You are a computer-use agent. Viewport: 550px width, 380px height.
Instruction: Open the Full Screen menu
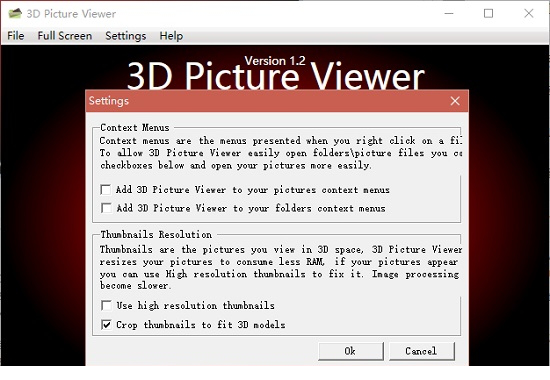click(x=65, y=36)
